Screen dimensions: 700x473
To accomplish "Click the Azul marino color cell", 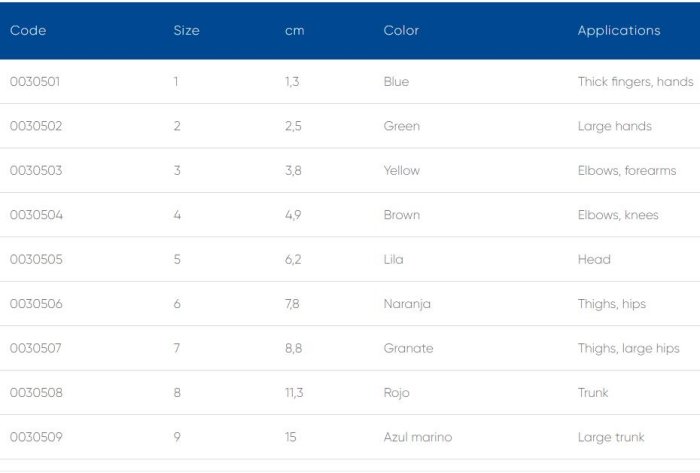I will (418, 437).
